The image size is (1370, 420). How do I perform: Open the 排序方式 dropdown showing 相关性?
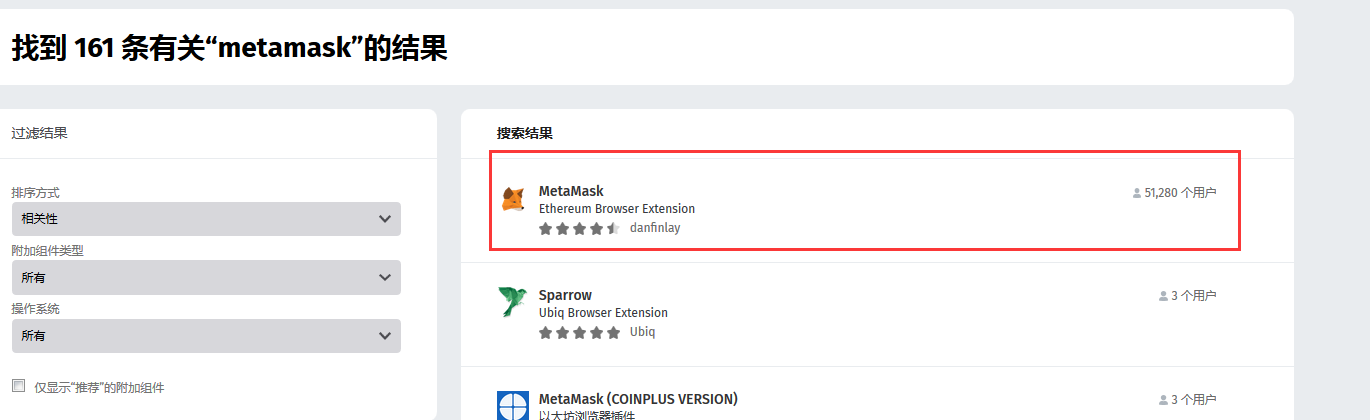[206, 219]
